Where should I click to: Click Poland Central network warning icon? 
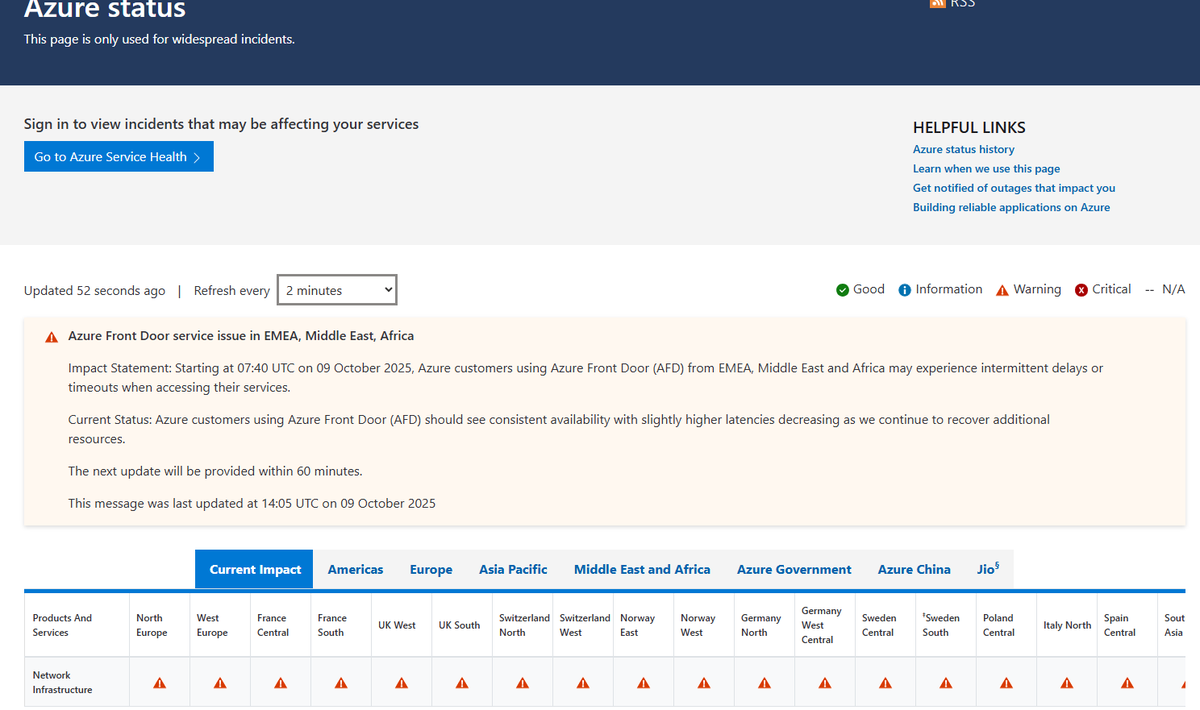click(1006, 683)
